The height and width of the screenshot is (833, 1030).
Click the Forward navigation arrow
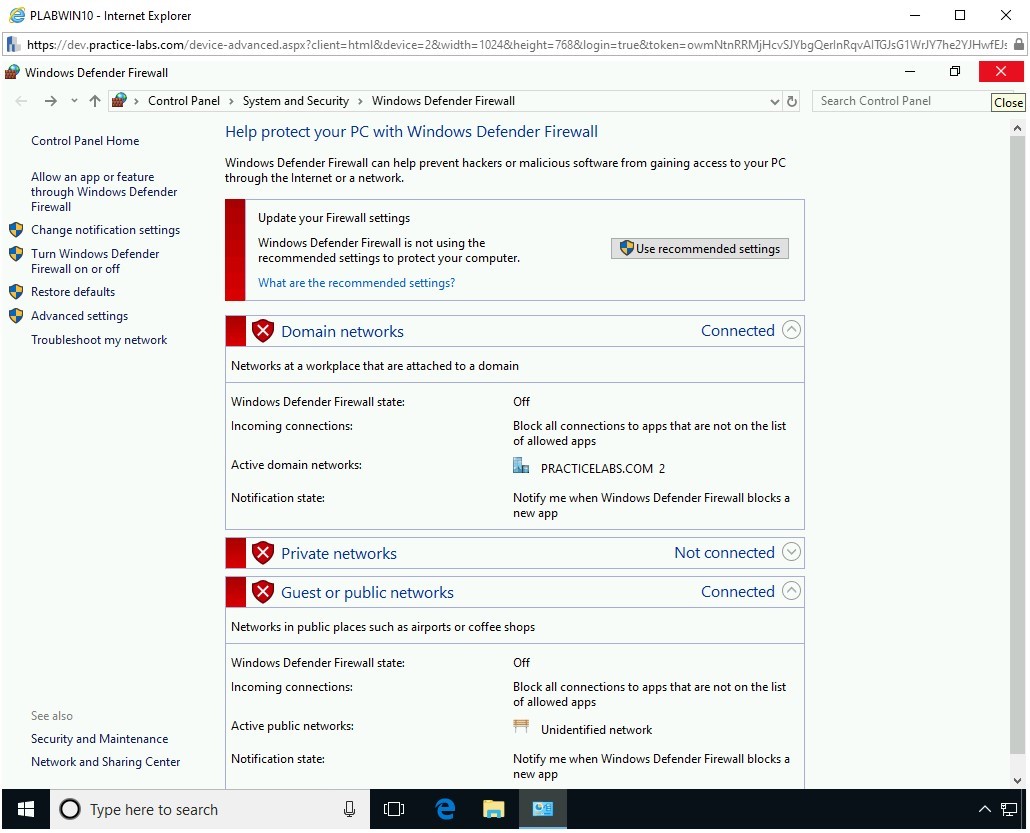coord(50,101)
